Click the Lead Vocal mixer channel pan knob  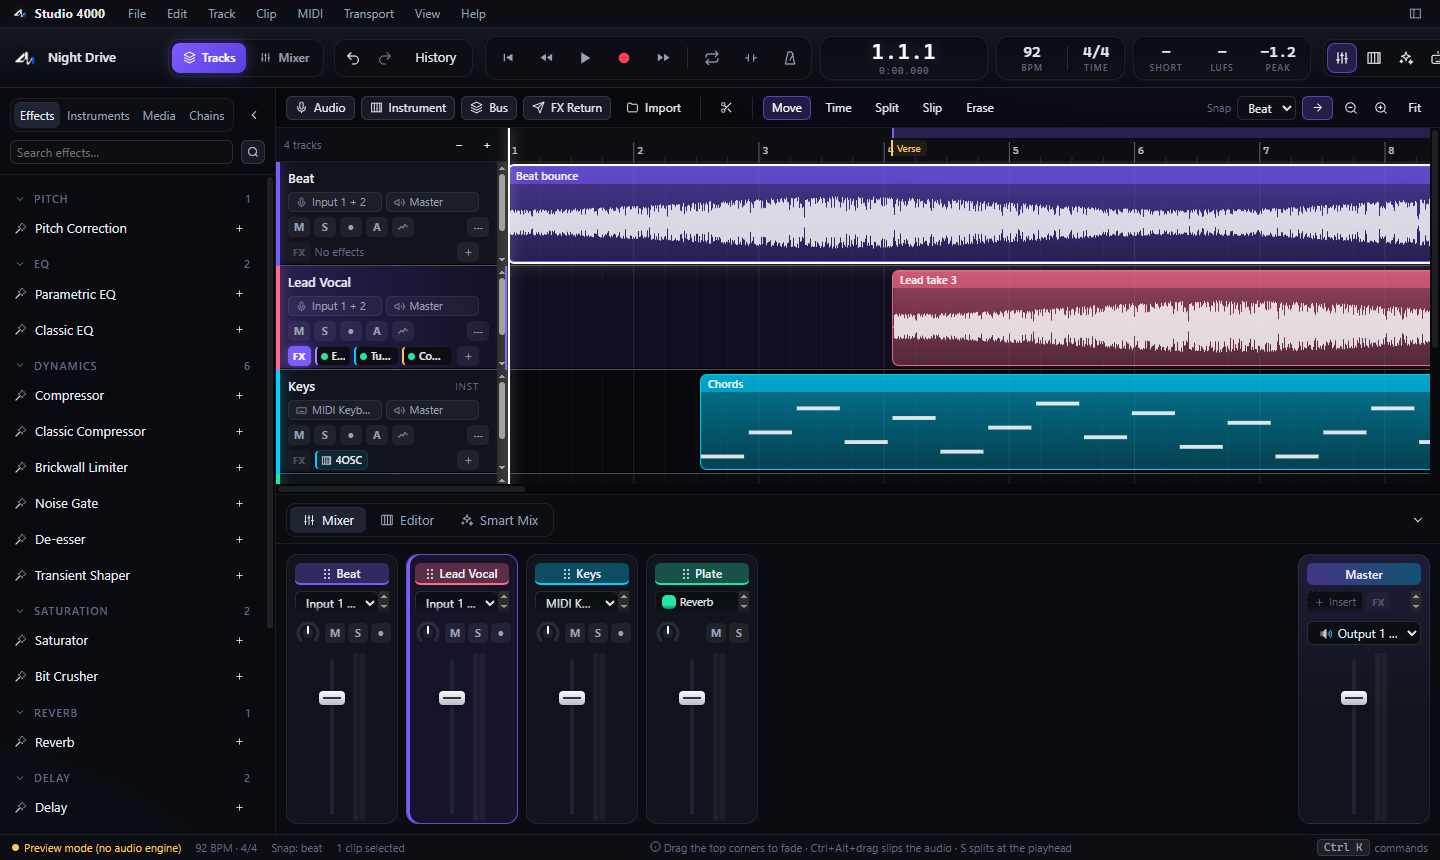point(428,632)
